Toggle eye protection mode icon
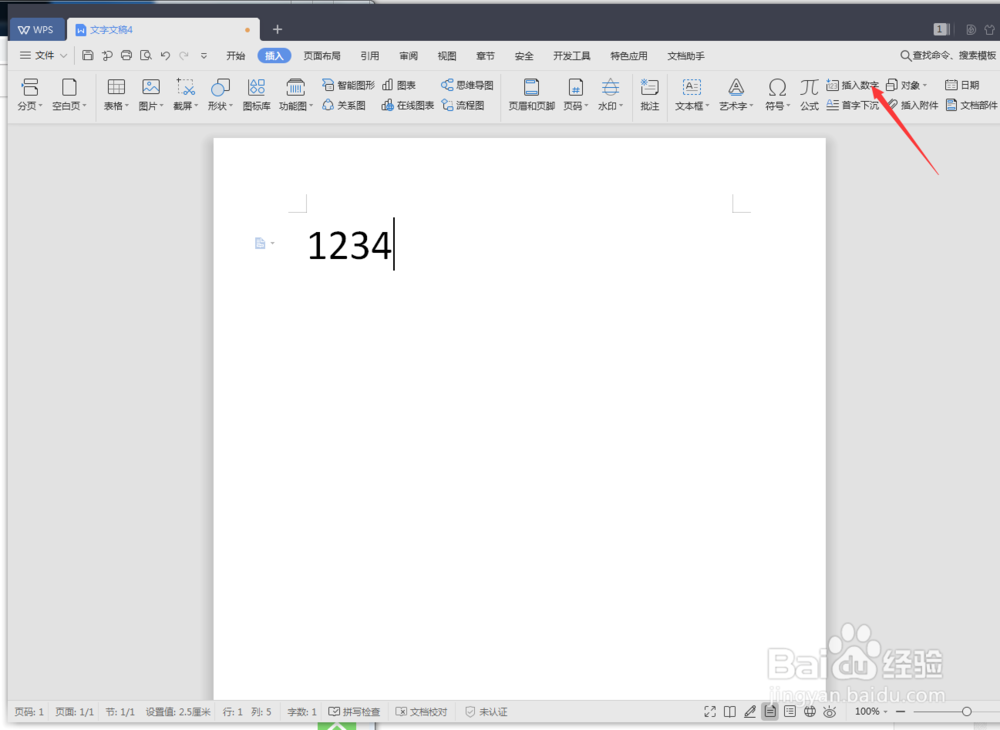This screenshot has height=730, width=1000. pos(830,712)
